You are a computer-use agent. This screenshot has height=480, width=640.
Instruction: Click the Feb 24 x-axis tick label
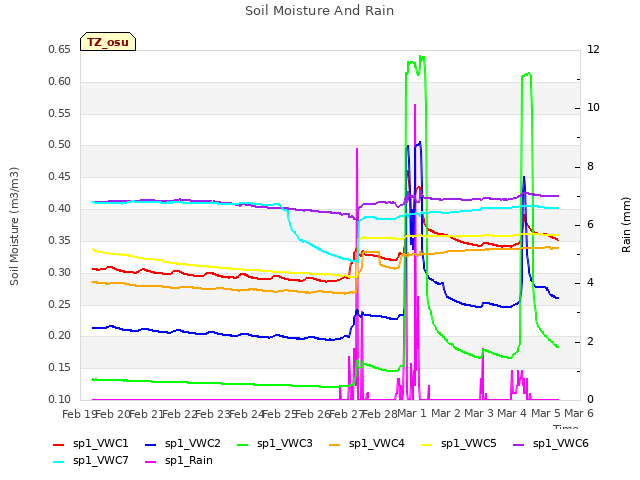[x=246, y=414]
